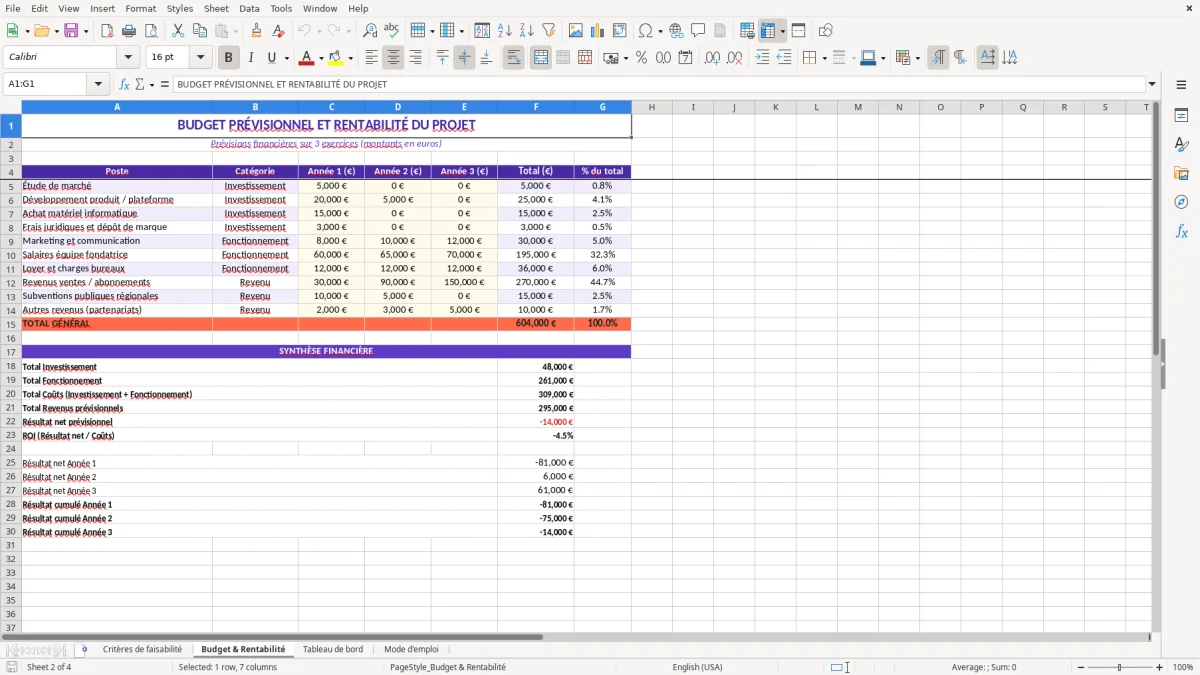Toggle Align Left button

tap(371, 58)
